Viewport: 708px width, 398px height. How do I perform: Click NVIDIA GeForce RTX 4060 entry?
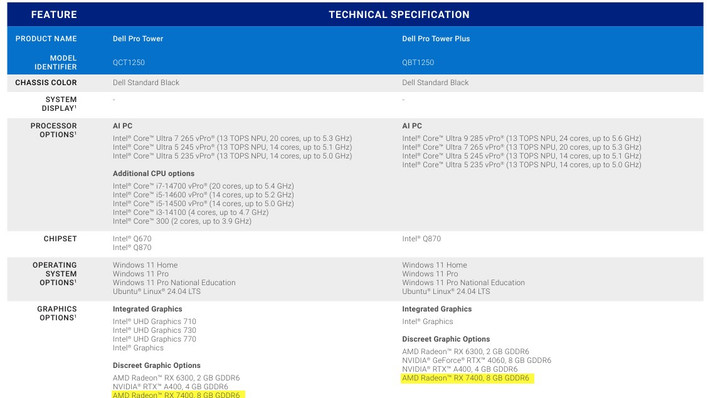[476, 361]
